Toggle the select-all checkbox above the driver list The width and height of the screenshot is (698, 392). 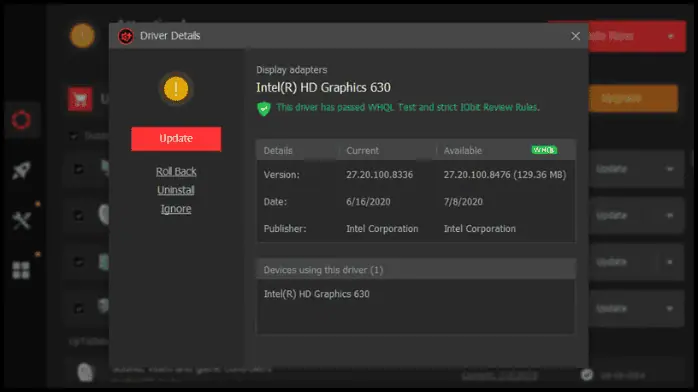[73, 136]
